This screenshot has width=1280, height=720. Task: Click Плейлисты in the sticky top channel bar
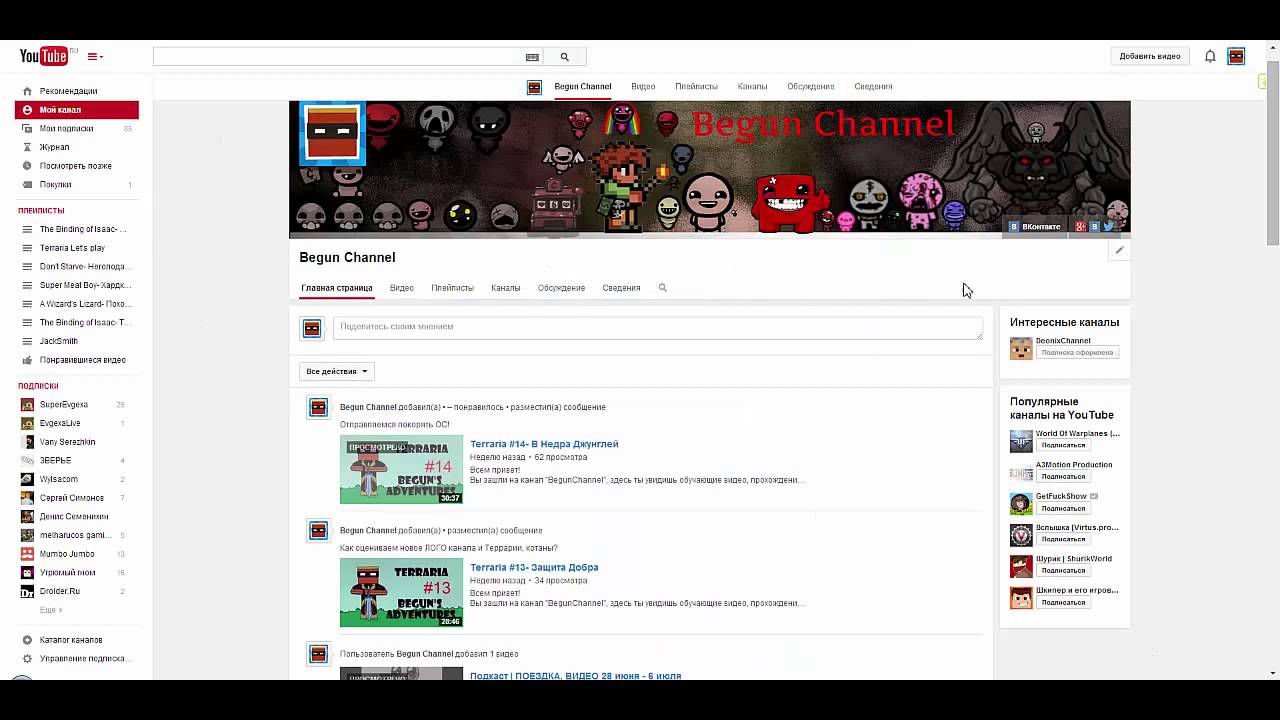tap(696, 87)
